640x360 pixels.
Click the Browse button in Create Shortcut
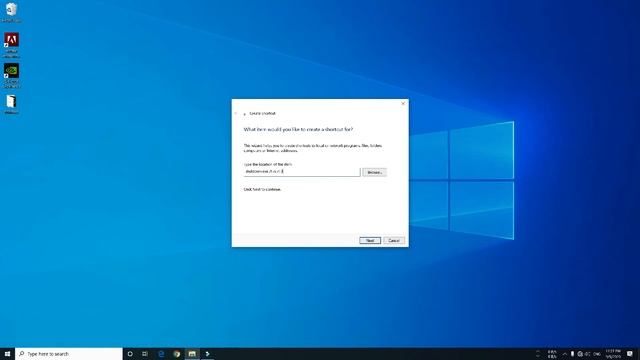pos(374,172)
